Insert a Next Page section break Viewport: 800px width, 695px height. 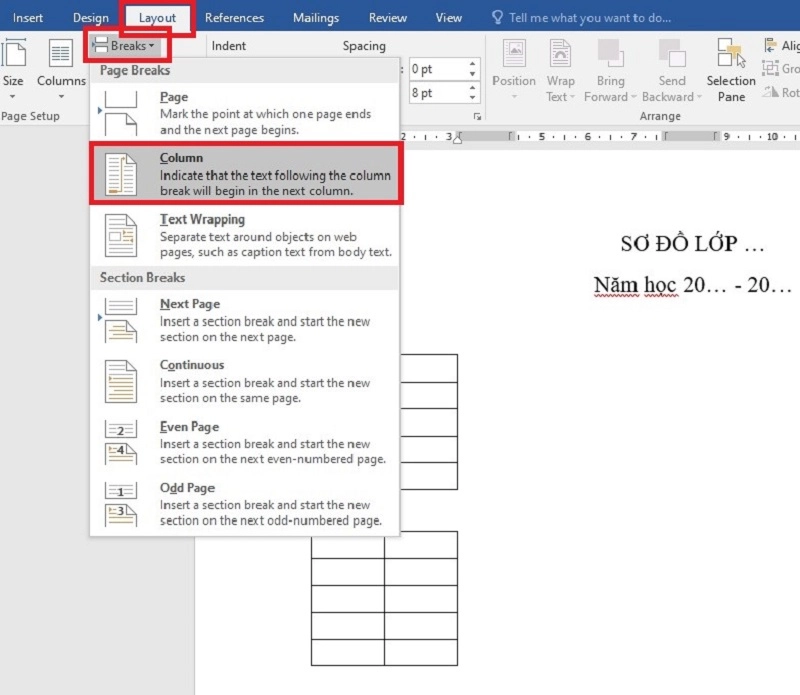(x=245, y=320)
